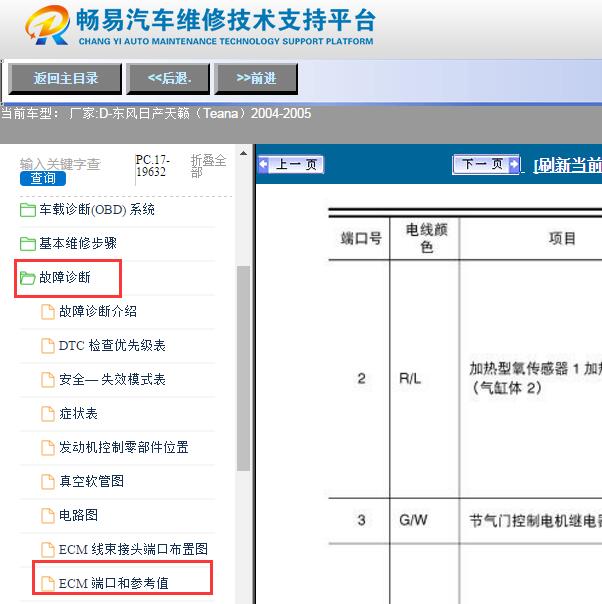This screenshot has height=604, width=602.
Task: Click page icon beside 故障诊断介绍
Action: [x=48, y=312]
